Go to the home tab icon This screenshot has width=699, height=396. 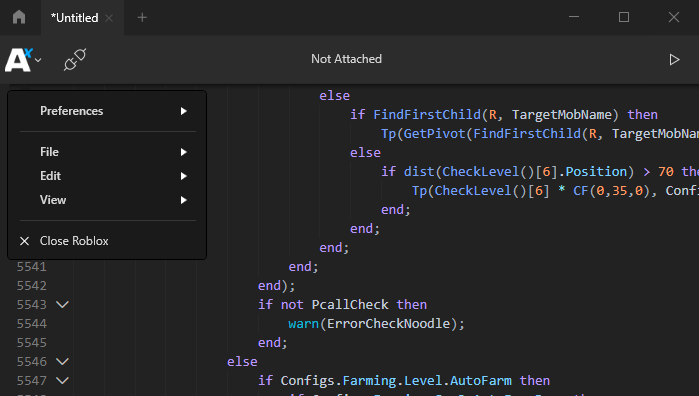tap(19, 17)
